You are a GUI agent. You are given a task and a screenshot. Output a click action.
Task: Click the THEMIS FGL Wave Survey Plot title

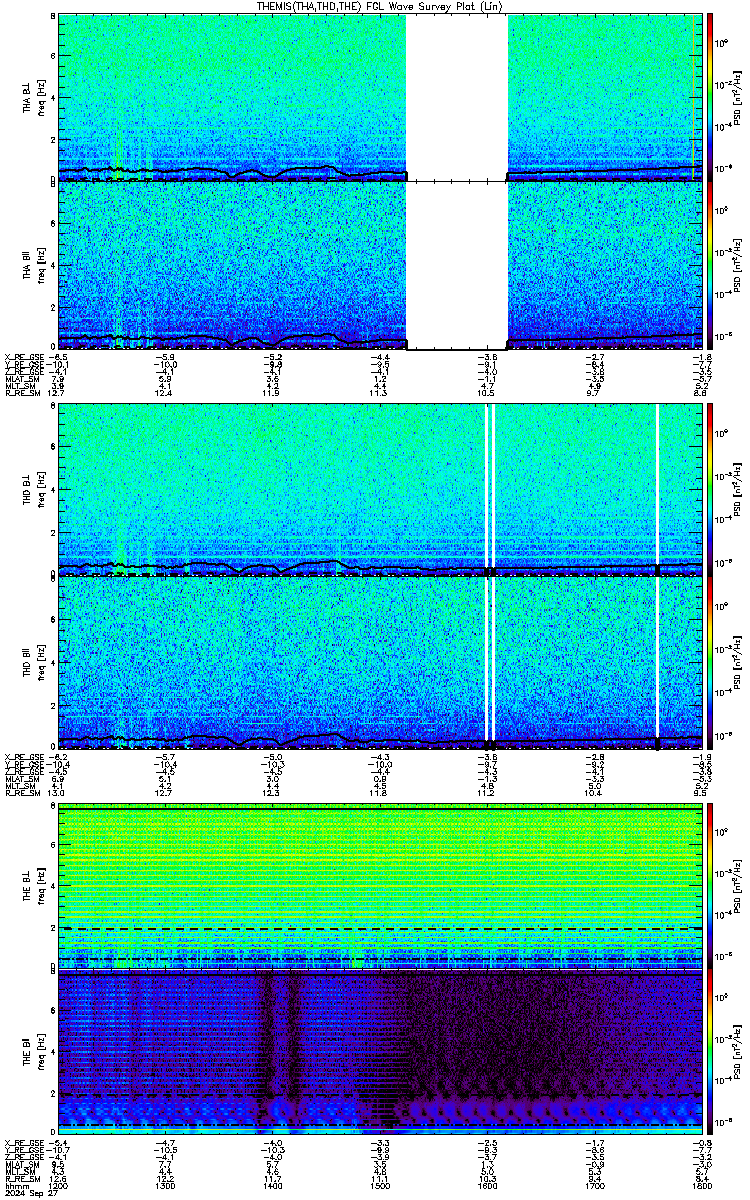(x=380, y=6)
